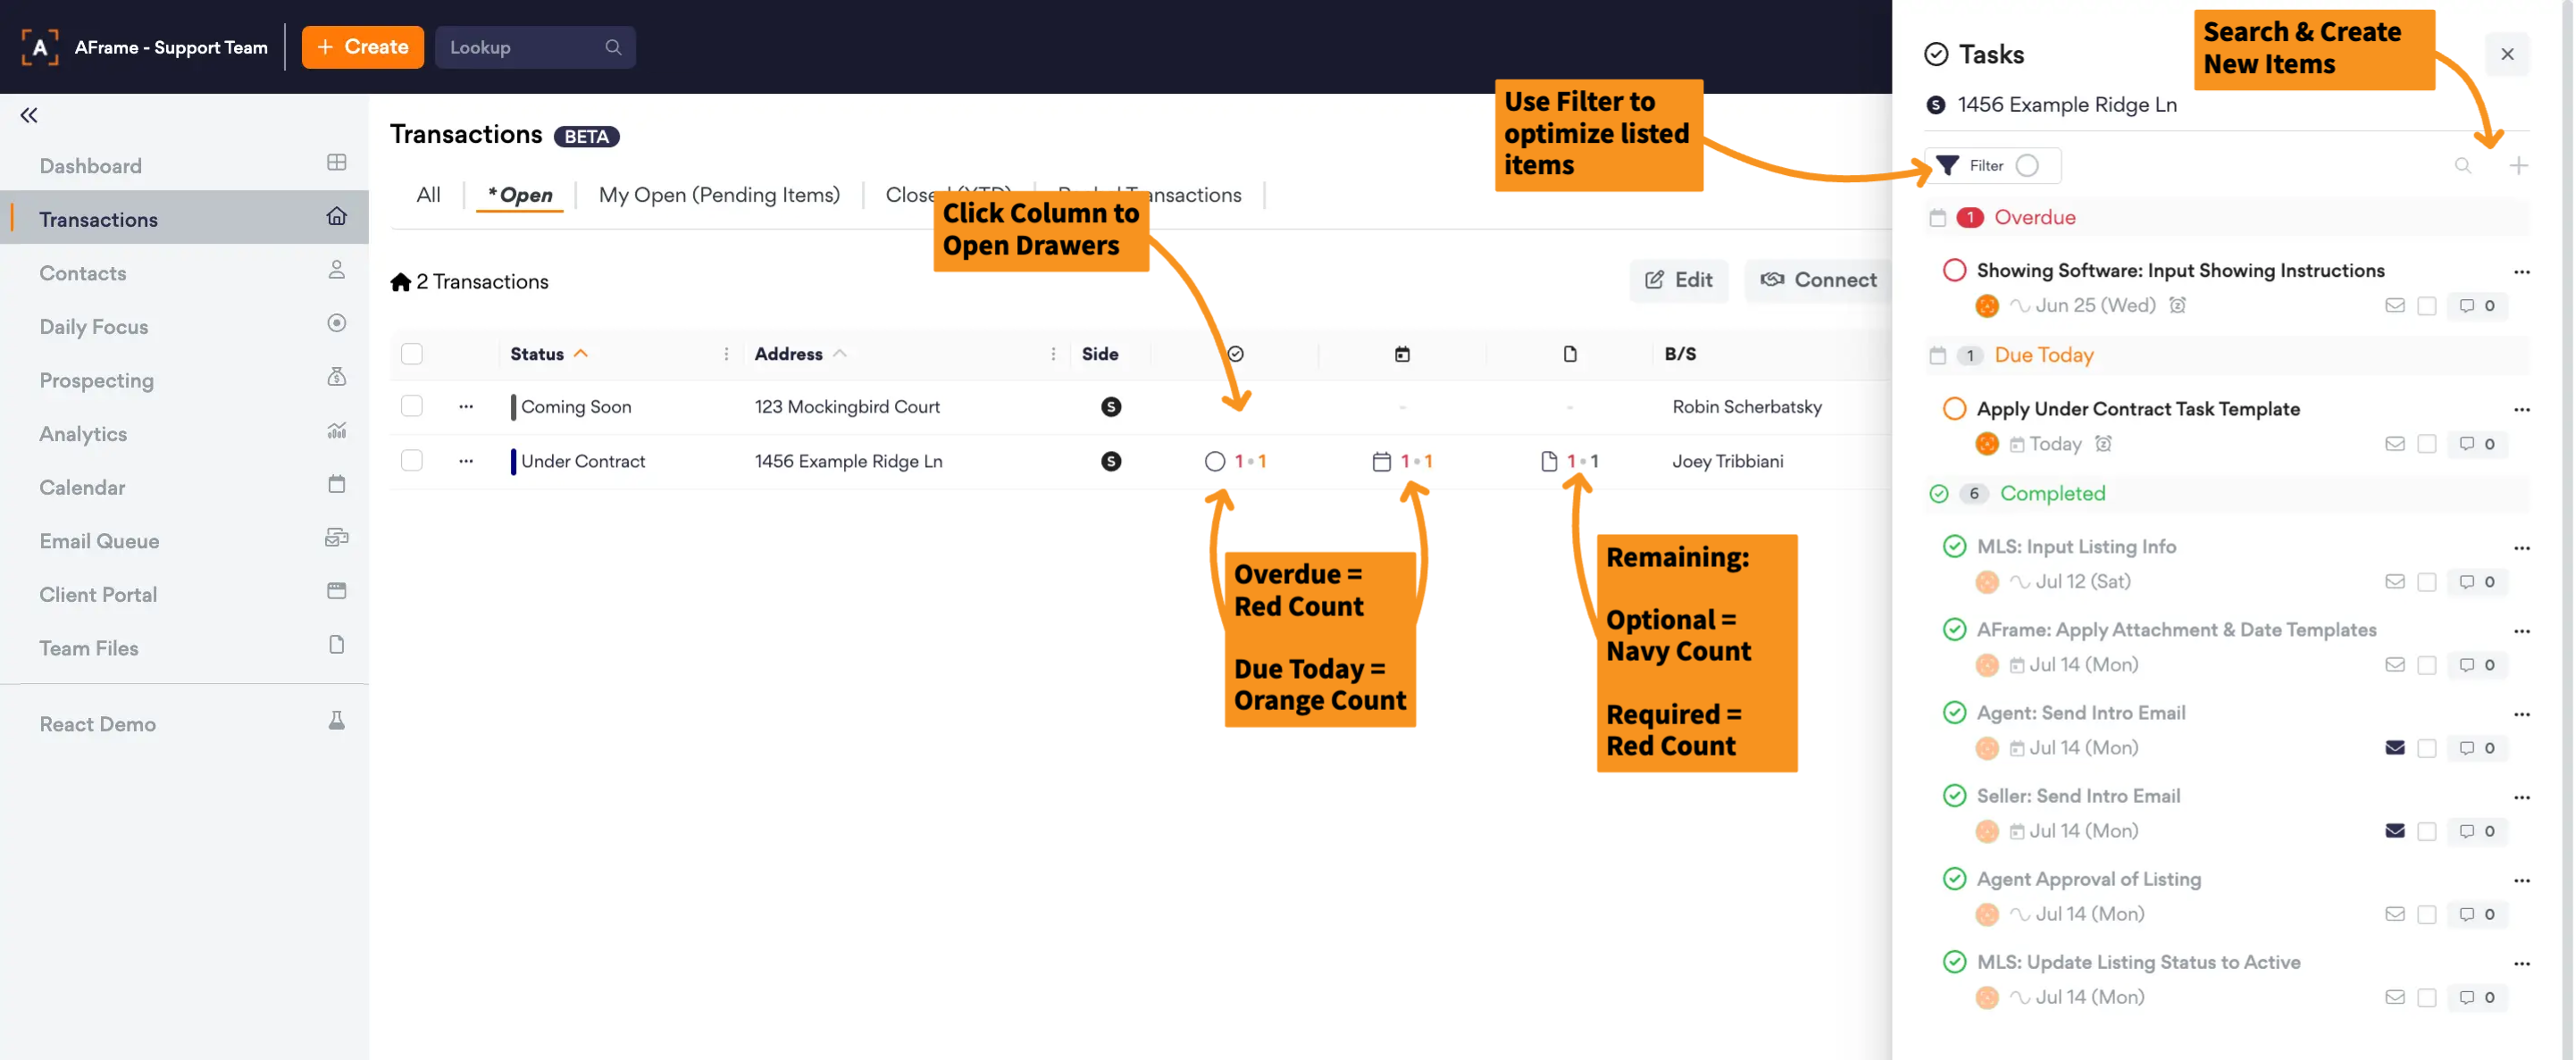The image size is (2576, 1060).
Task: Click the search magnifier in Tasks panel
Action: [2462, 166]
